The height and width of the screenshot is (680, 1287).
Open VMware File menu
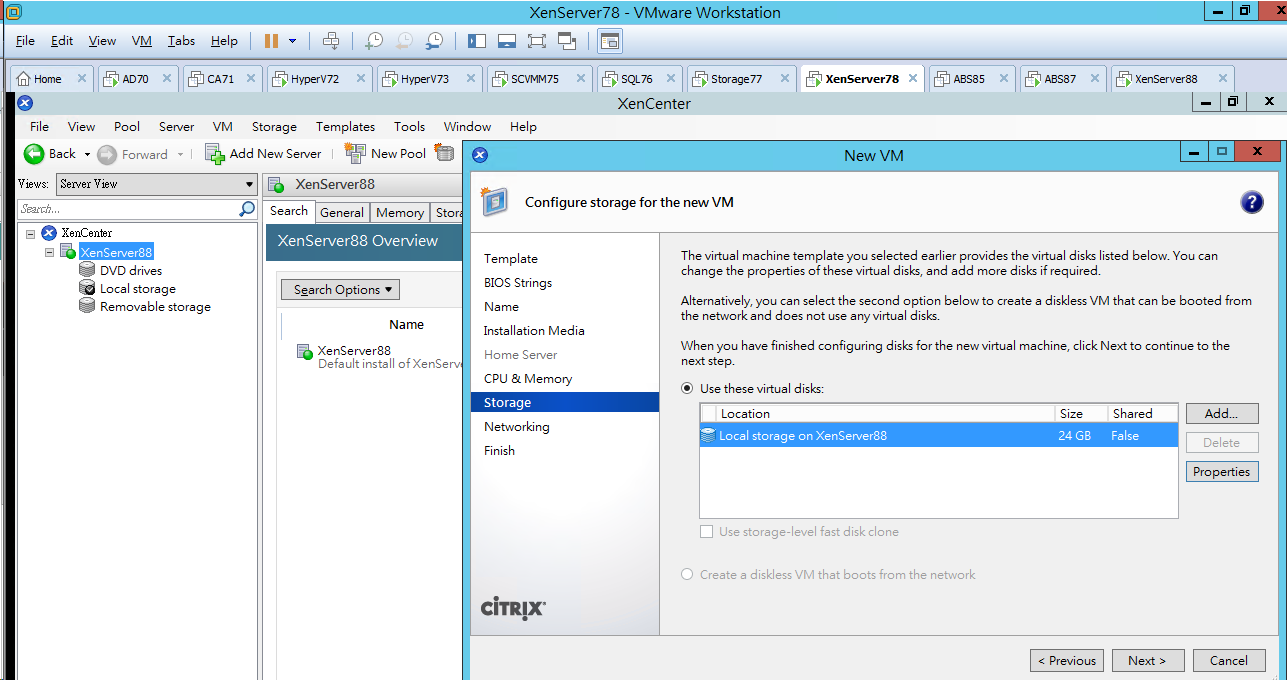(25, 41)
